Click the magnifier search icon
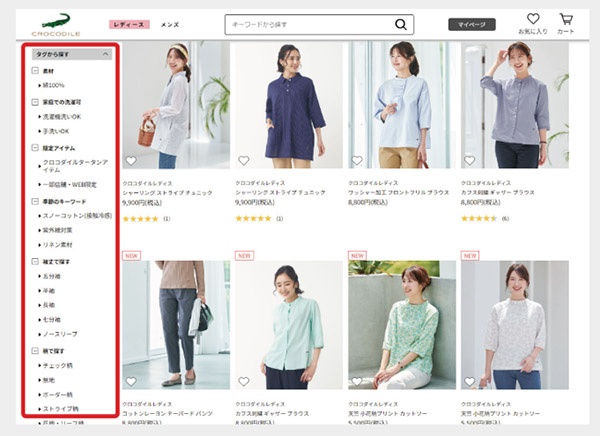This screenshot has width=600, height=436. (x=400, y=24)
